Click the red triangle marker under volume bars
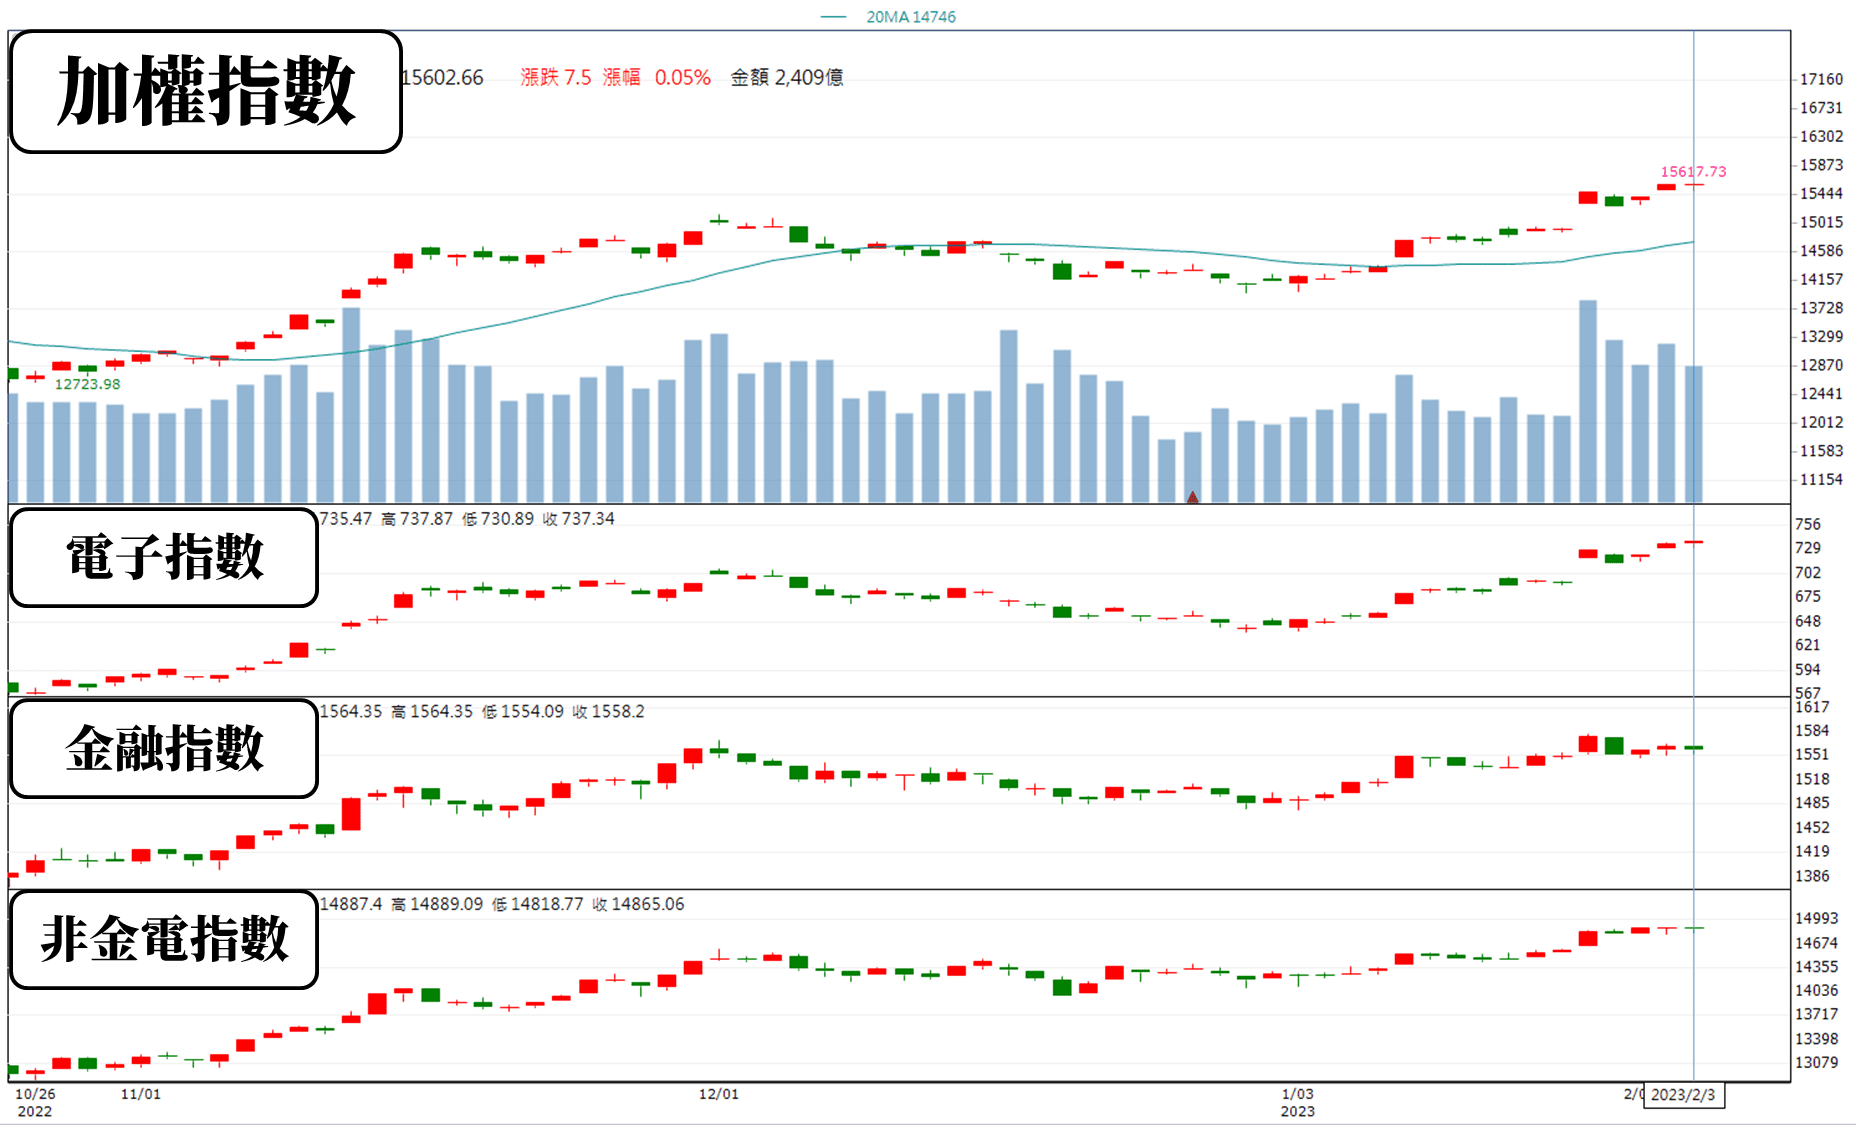Screen dimensions: 1856x1125 coord(1192,497)
